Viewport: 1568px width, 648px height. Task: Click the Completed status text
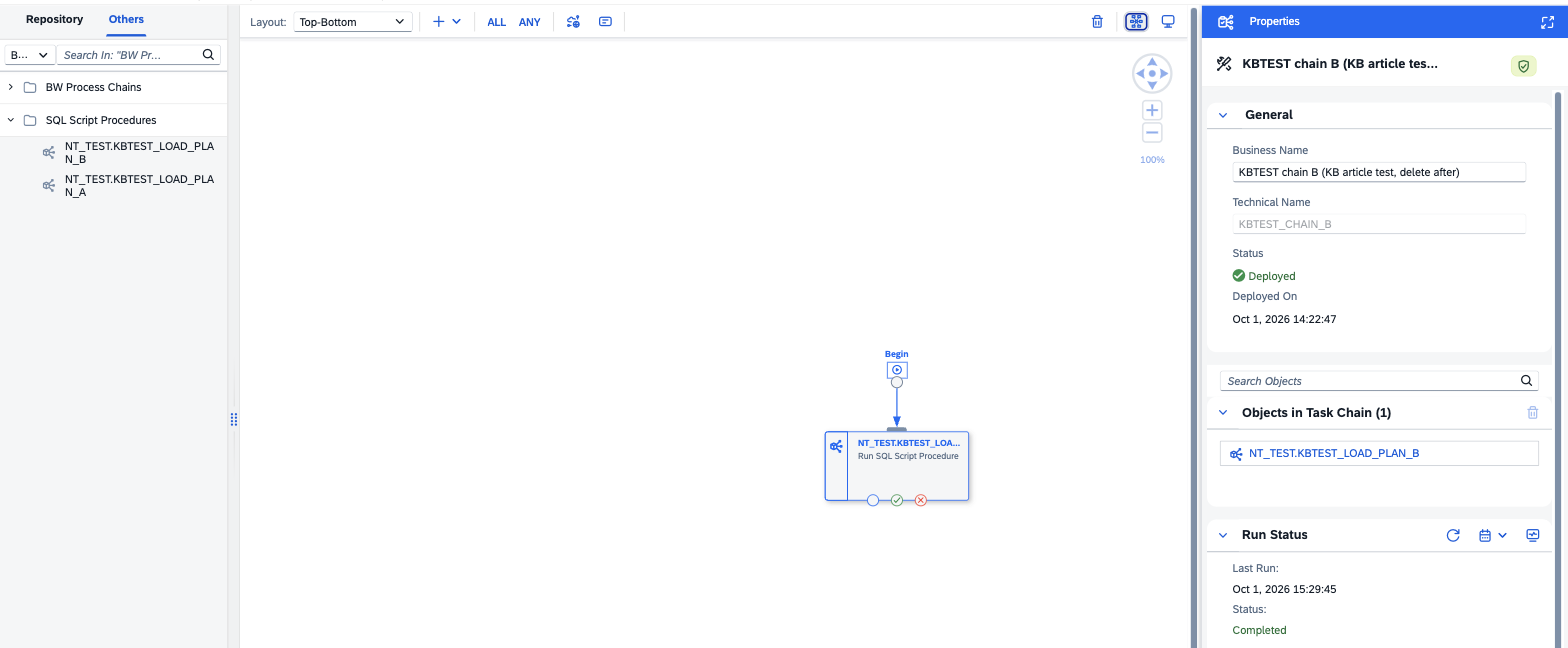(x=1259, y=631)
